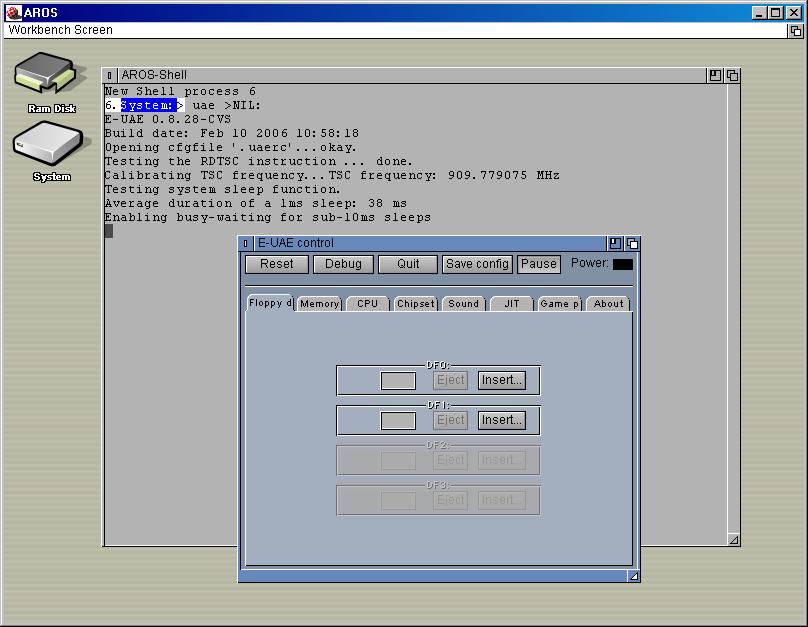808x627 pixels.
Task: Switch to the Floppy disks tab
Action: [x=270, y=303]
